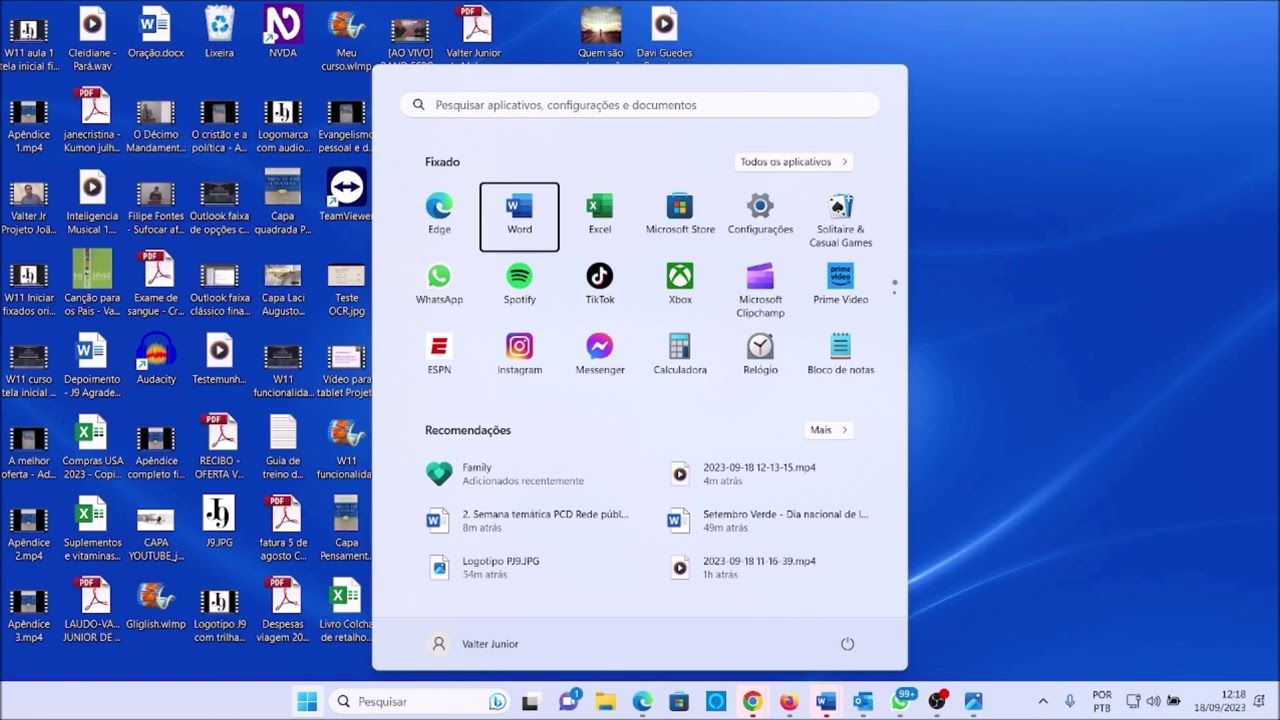
Task: Open Edge from pinned apps
Action: [439, 215]
